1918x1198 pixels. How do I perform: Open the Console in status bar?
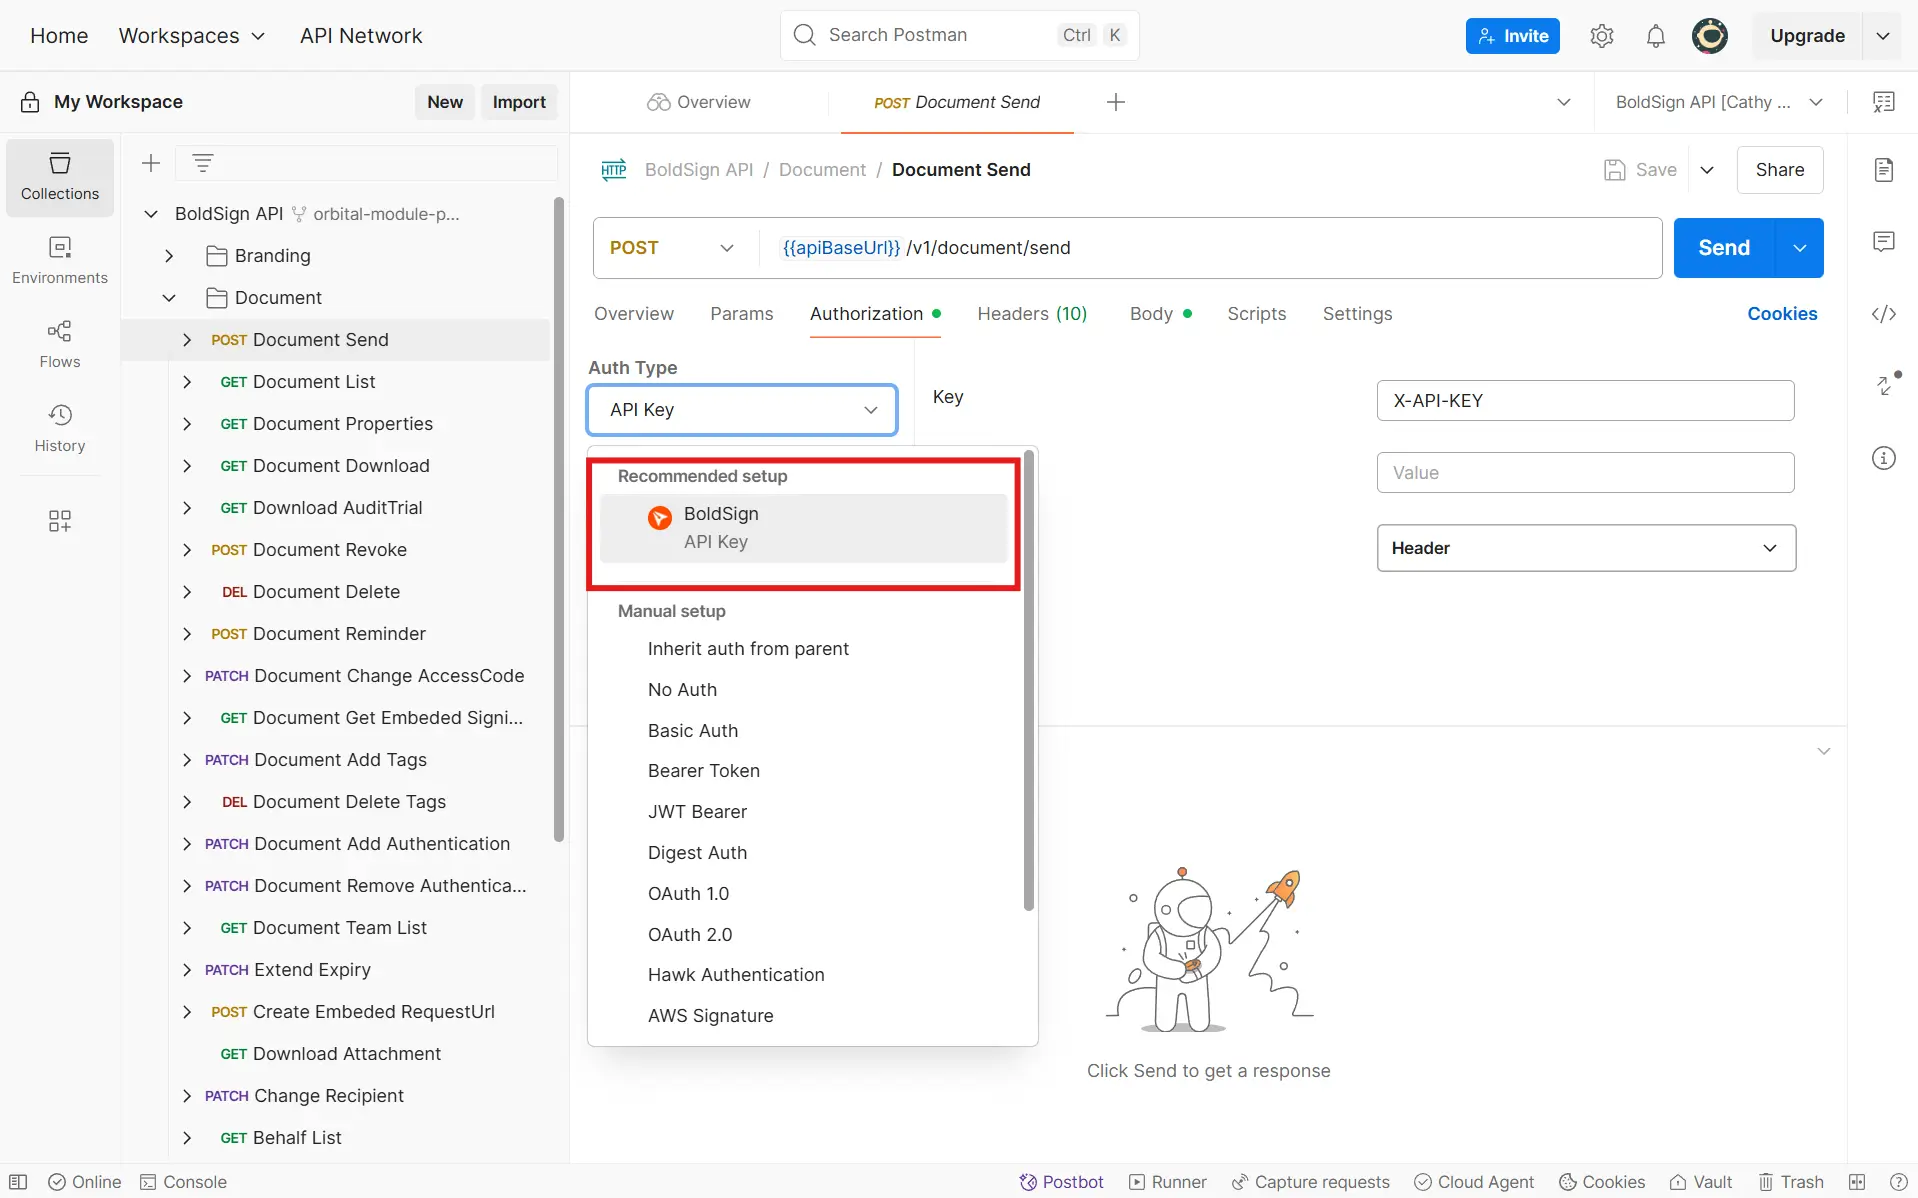183,1182
